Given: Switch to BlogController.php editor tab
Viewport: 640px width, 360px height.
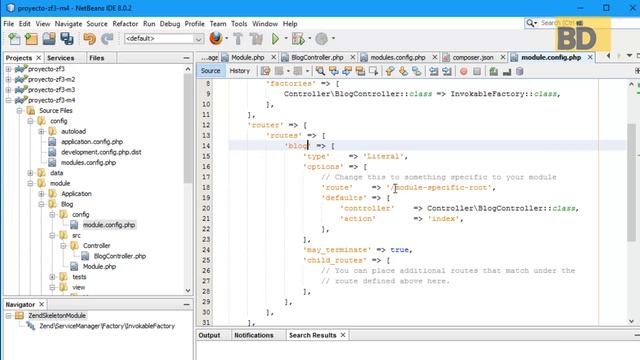Looking at the screenshot, I should (x=317, y=58).
